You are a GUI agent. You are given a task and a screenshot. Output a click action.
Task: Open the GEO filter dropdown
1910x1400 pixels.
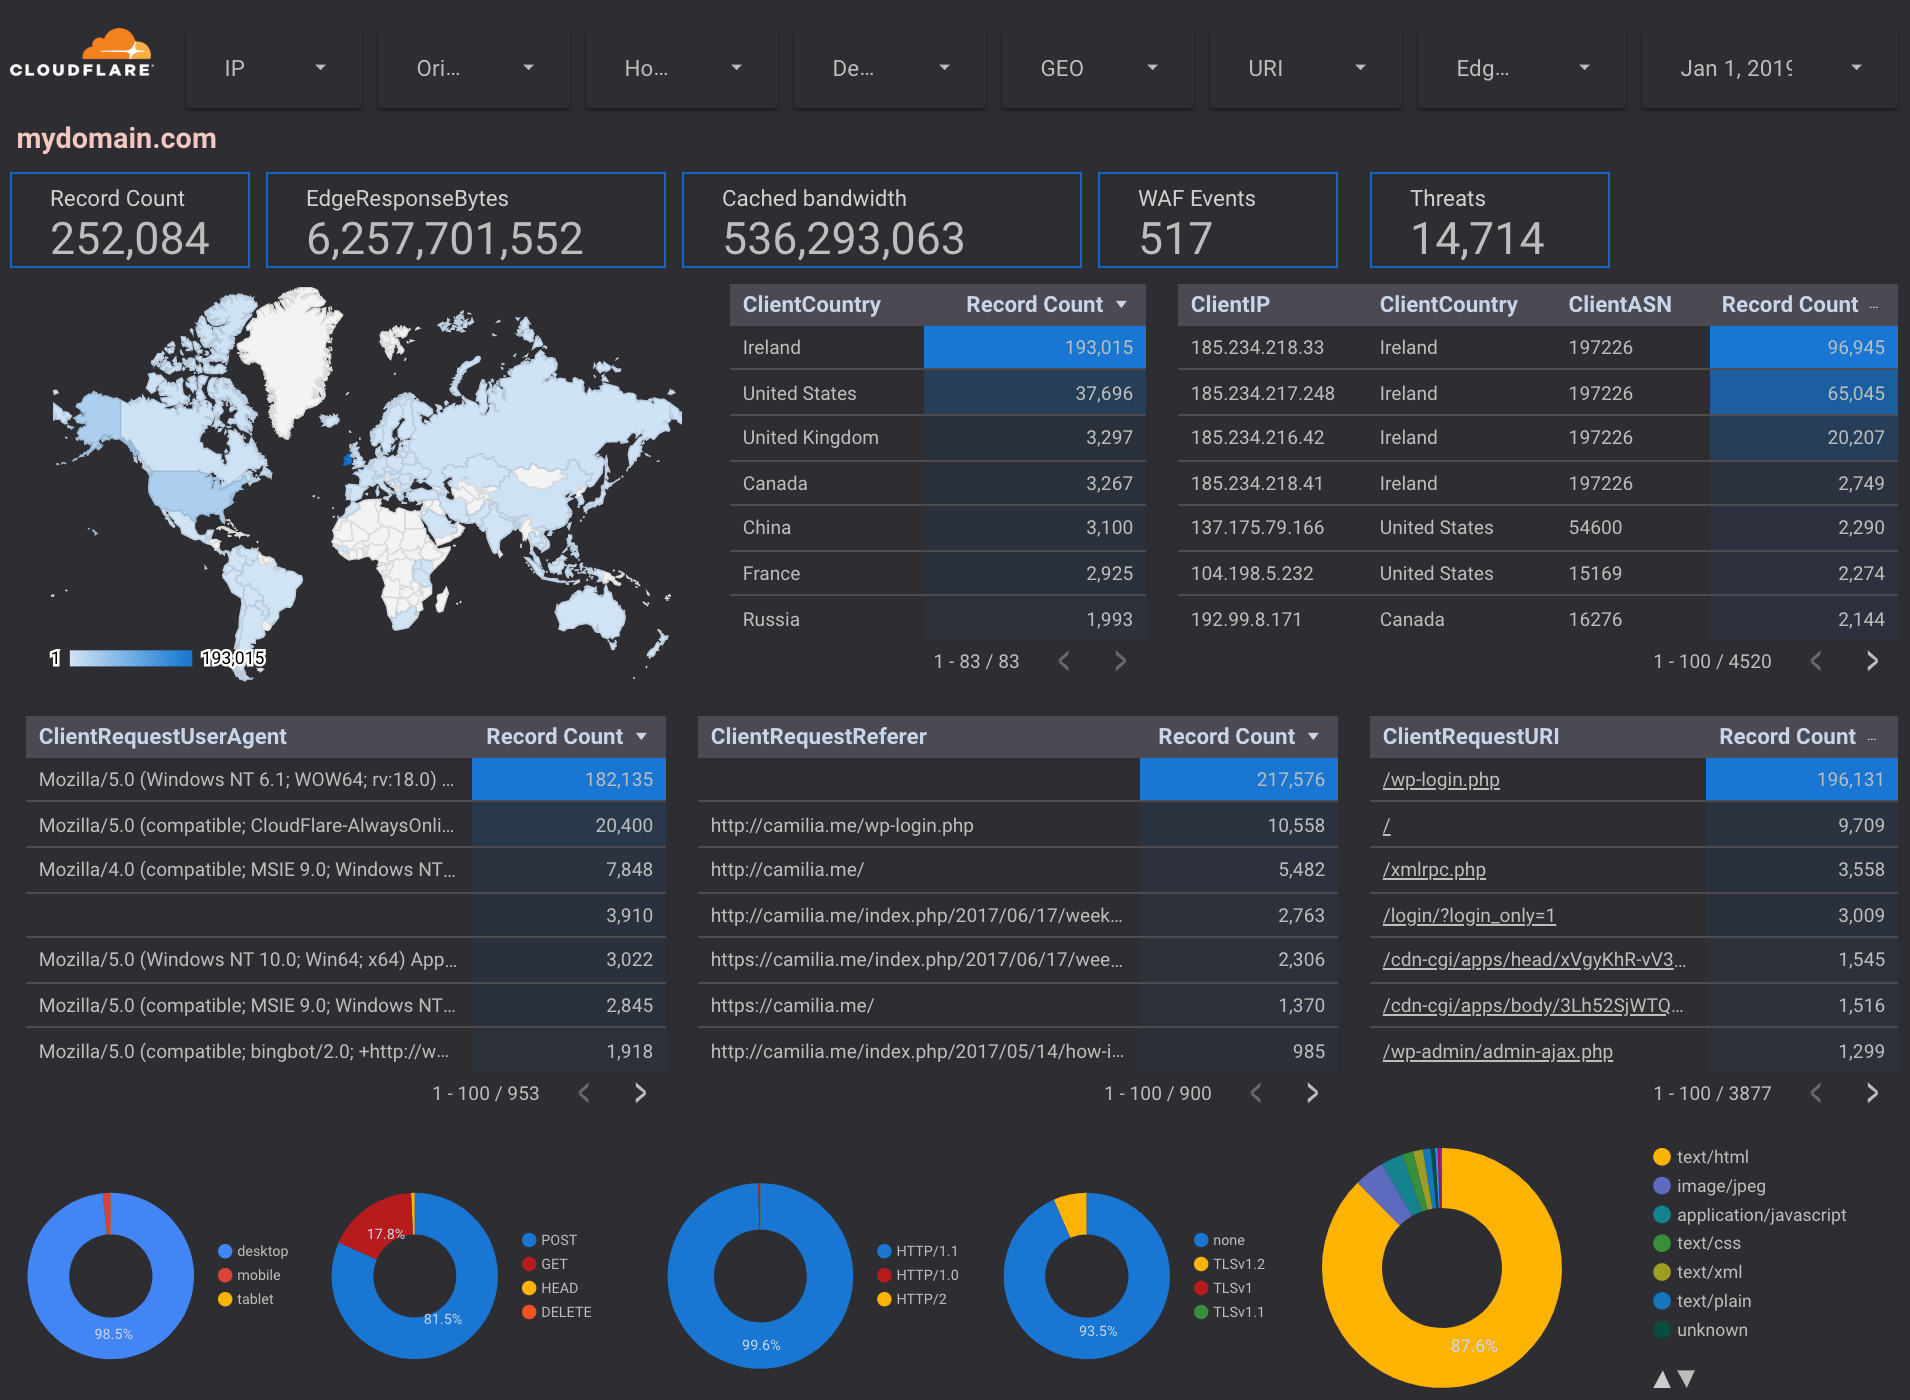[1097, 67]
